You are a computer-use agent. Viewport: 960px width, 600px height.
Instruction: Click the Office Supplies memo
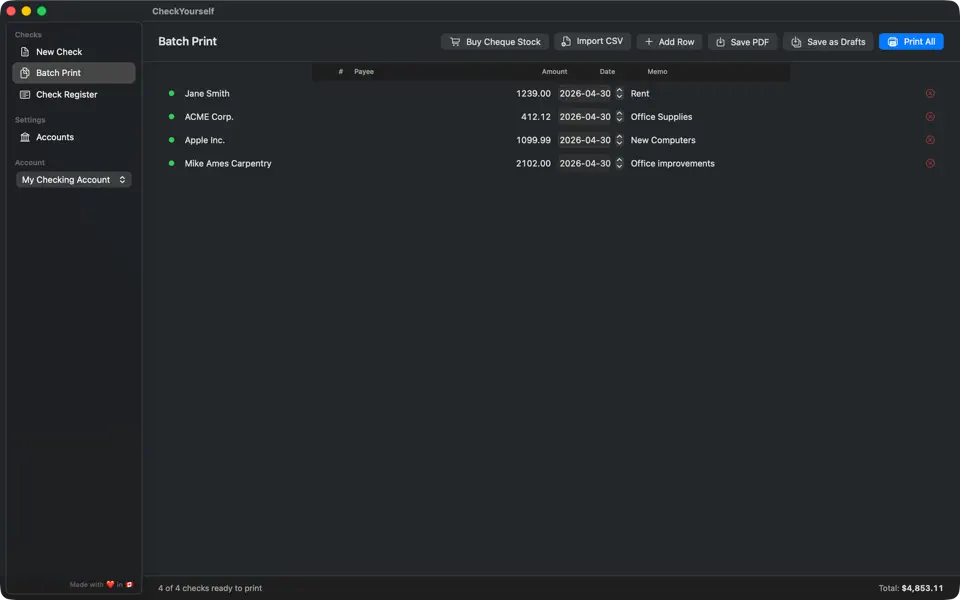click(x=661, y=117)
